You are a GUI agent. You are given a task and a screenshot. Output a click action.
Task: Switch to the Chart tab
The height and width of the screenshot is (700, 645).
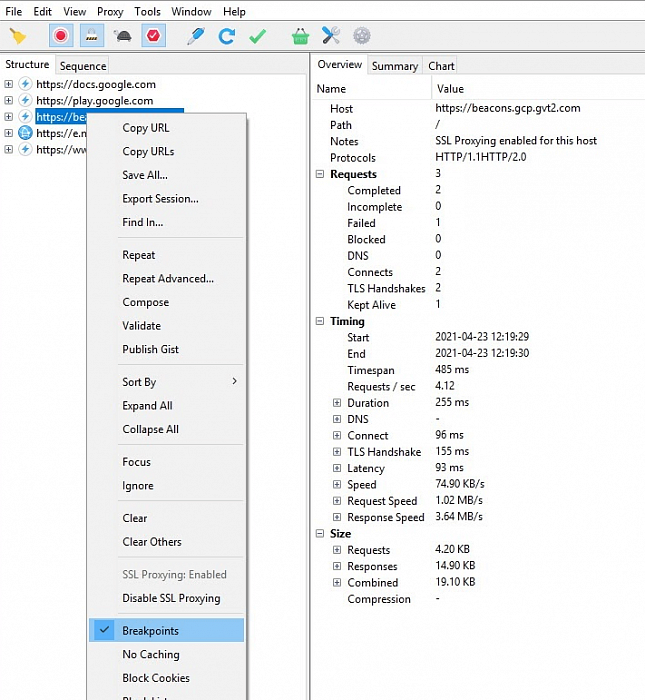(x=441, y=66)
